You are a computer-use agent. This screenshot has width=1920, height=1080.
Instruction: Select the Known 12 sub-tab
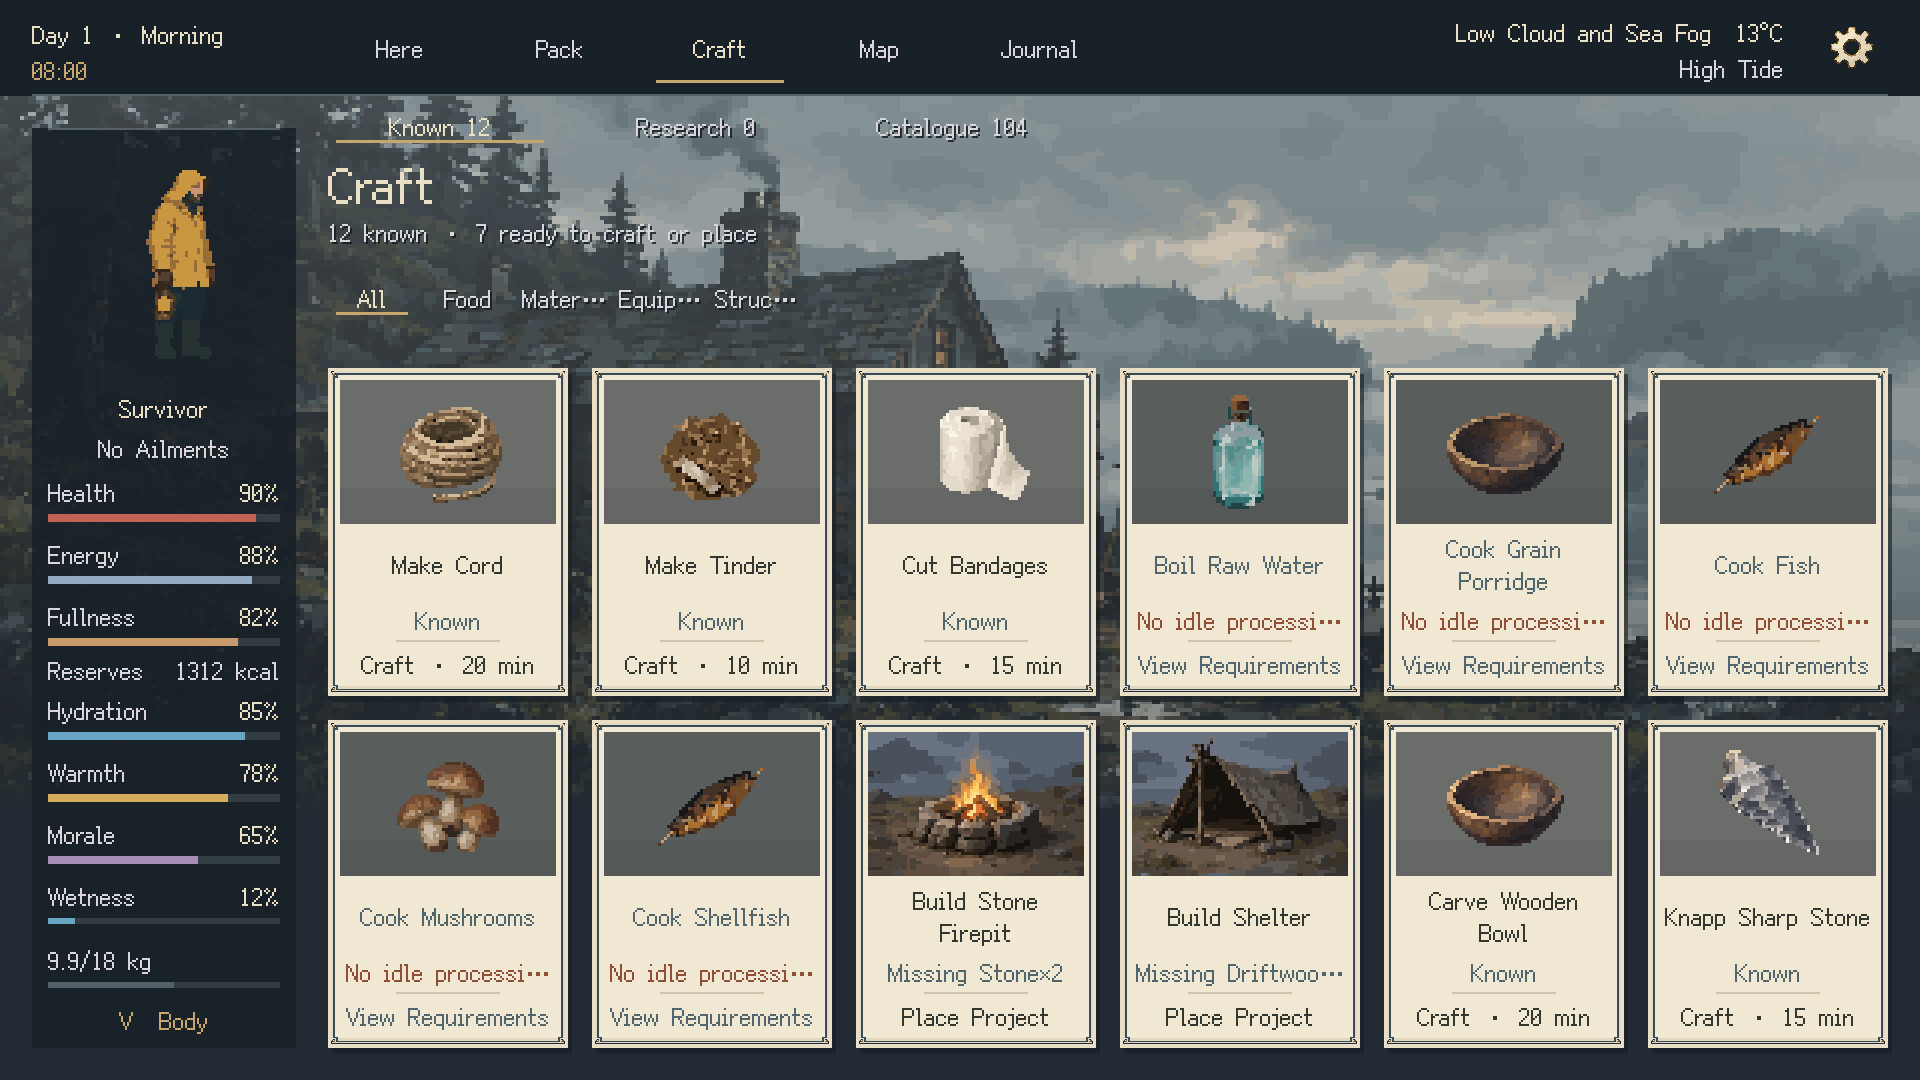click(x=439, y=128)
